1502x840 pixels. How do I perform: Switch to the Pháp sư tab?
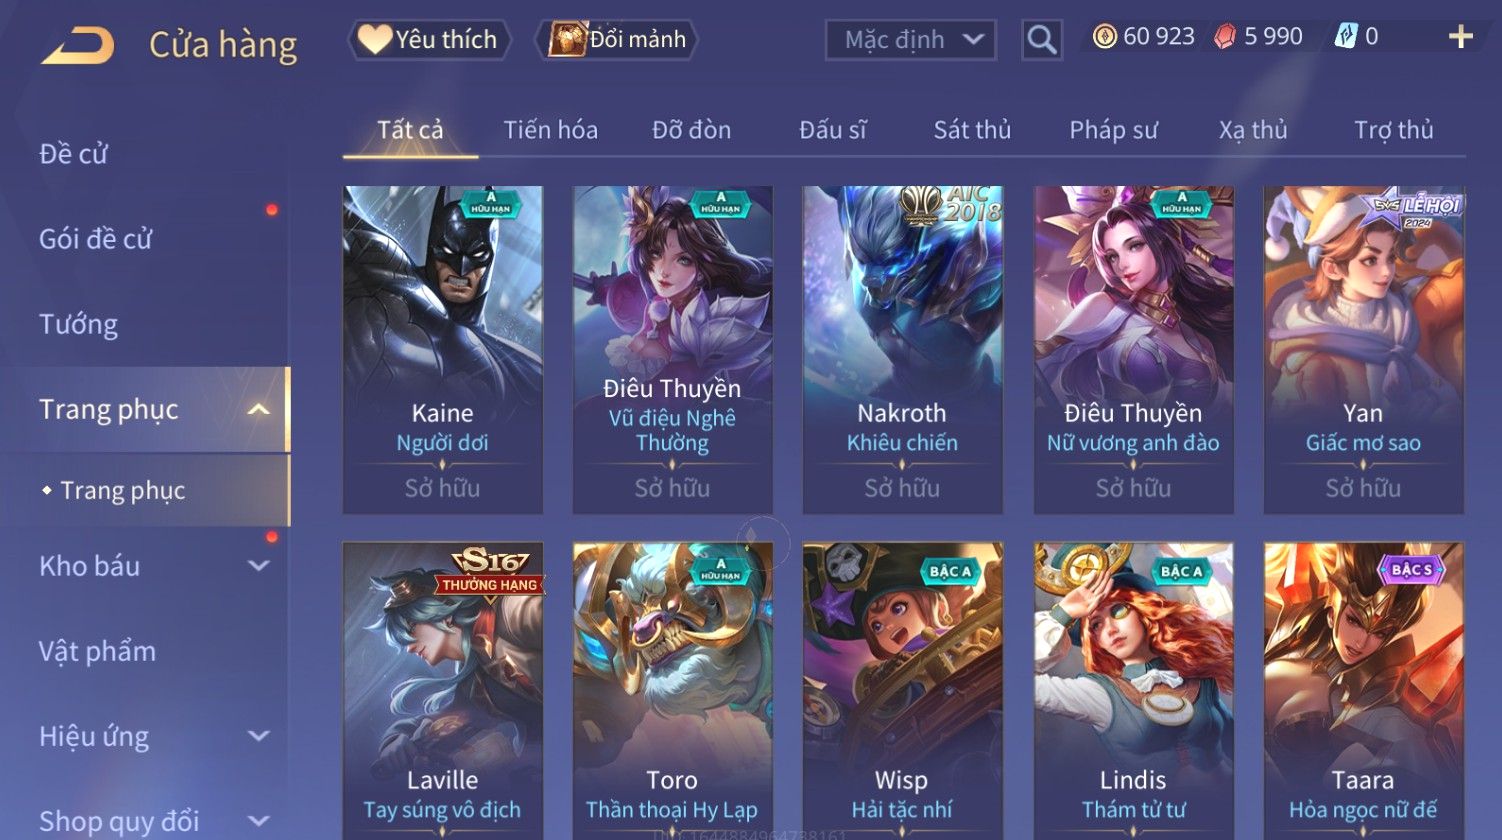pyautogui.click(x=1113, y=130)
